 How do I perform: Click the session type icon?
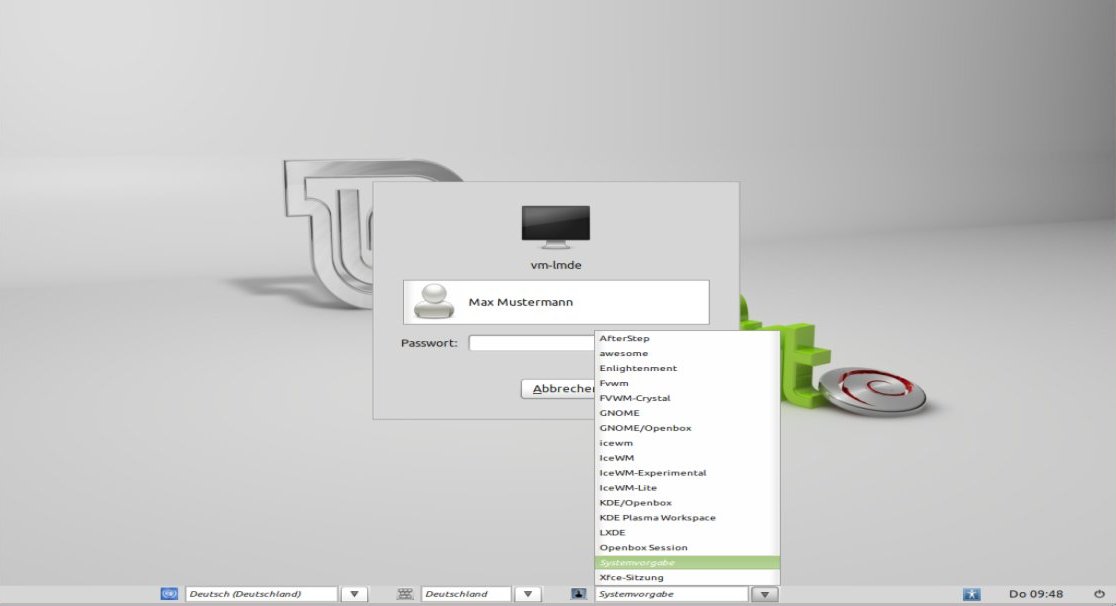[579, 593]
